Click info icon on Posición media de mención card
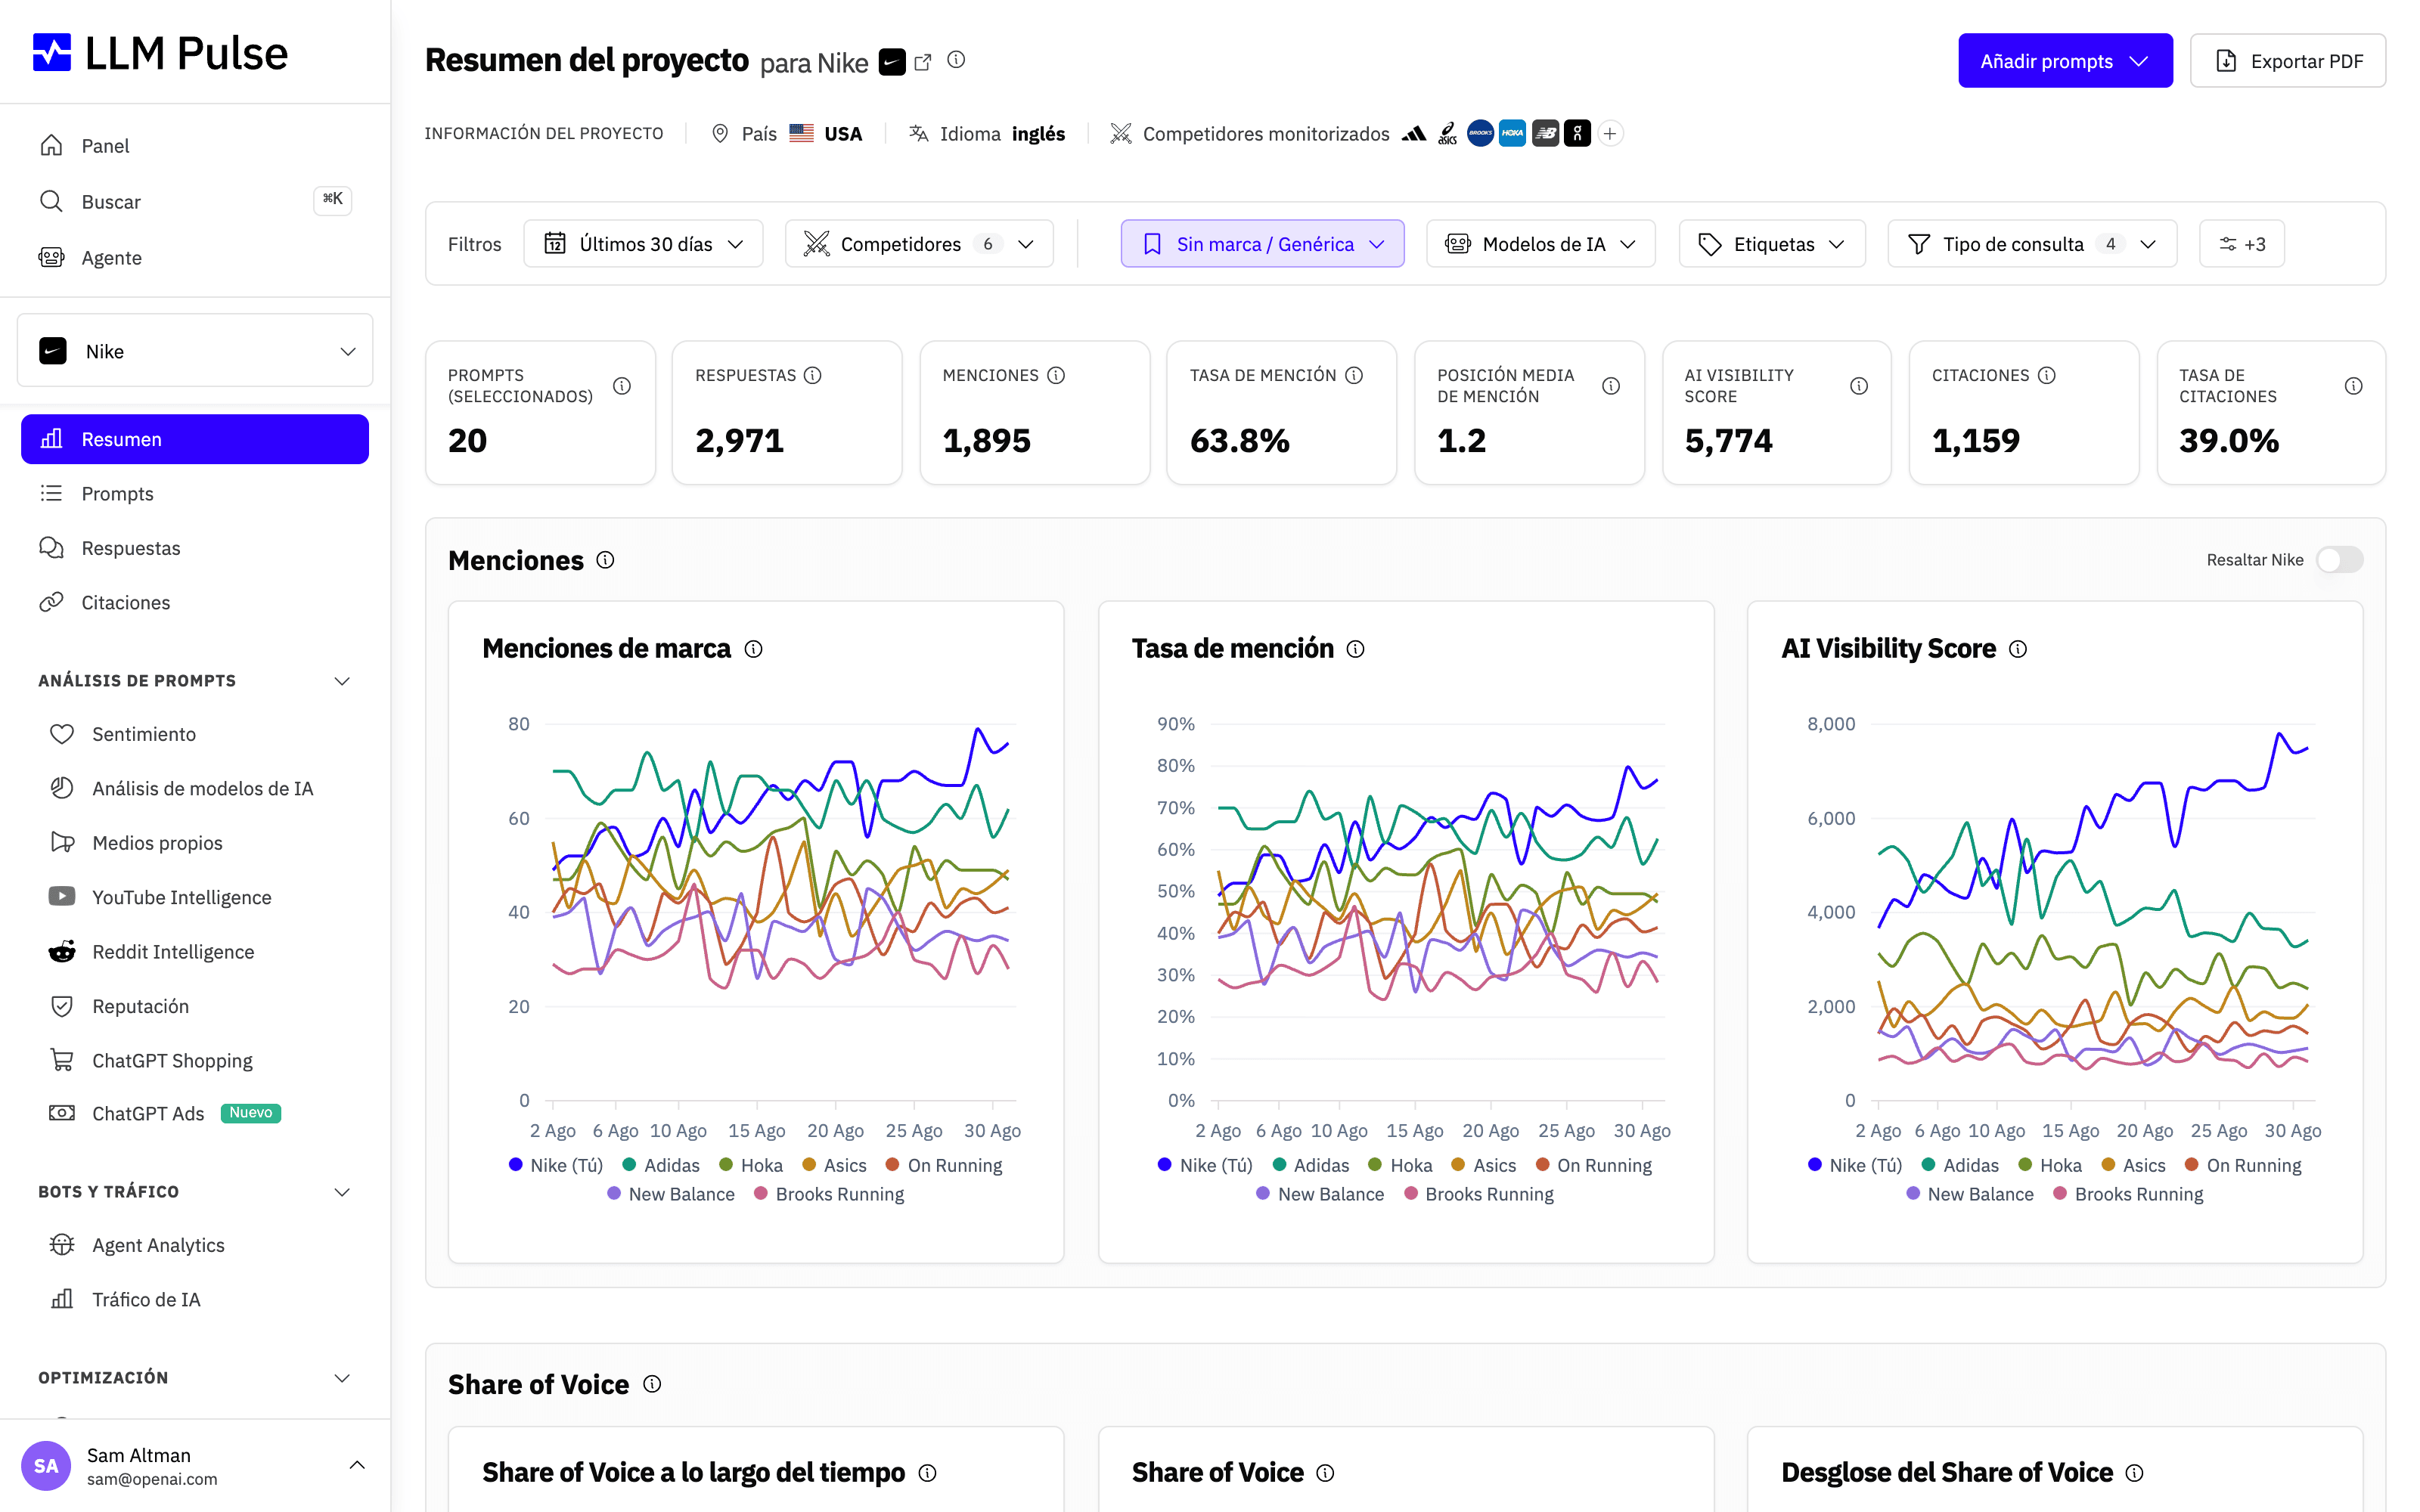This screenshot has height=1512, width=2420. (x=1611, y=386)
